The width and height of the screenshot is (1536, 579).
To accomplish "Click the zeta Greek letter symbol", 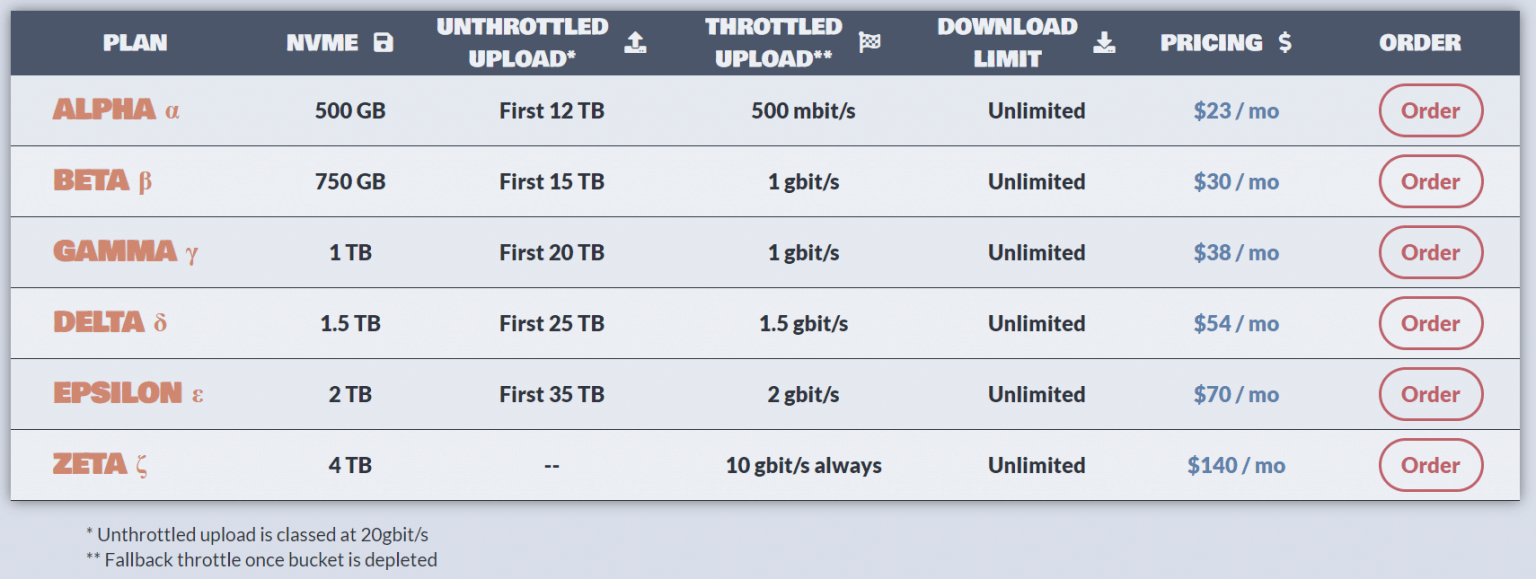I will tap(142, 465).
